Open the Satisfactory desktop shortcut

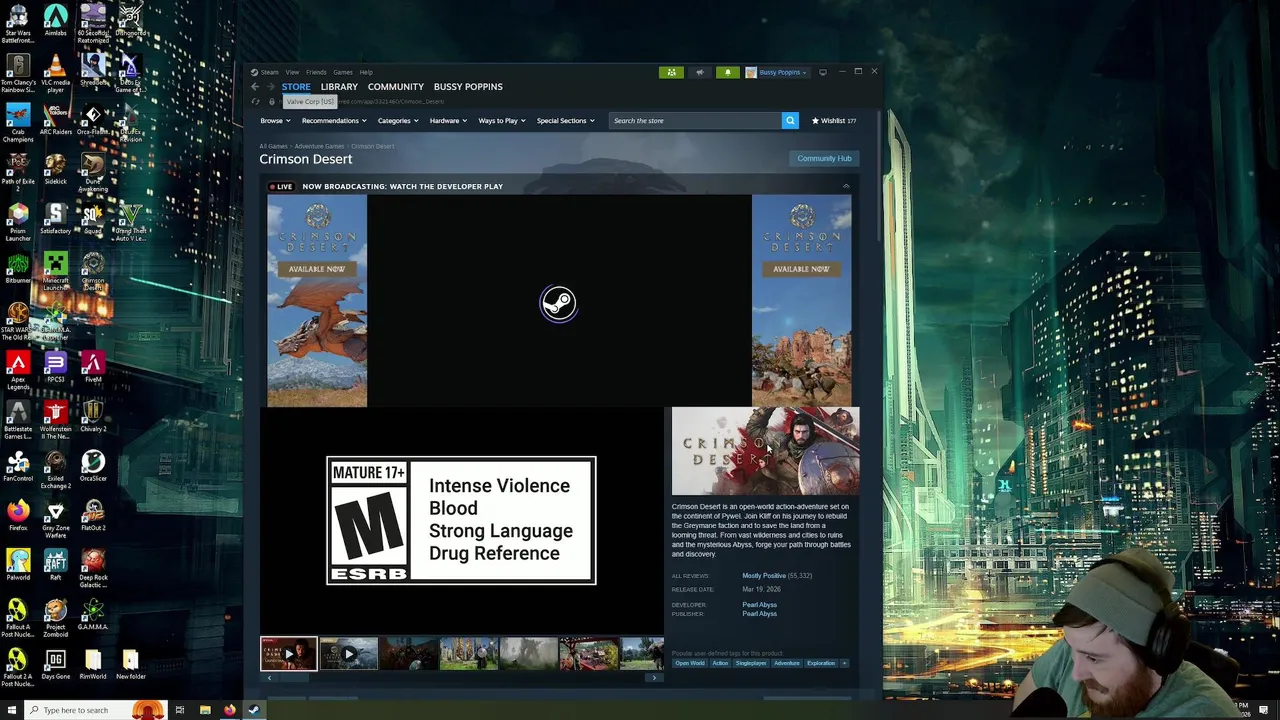56,219
